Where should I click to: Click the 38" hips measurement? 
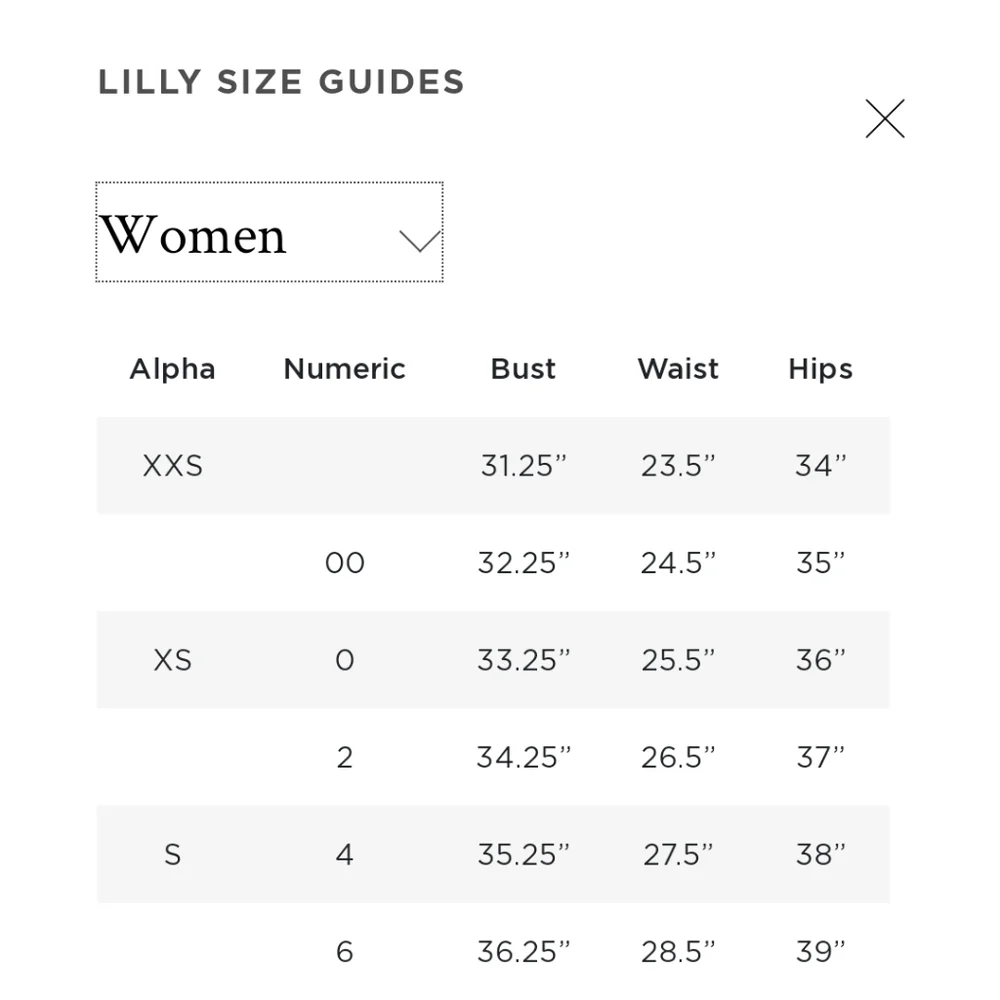(820, 855)
